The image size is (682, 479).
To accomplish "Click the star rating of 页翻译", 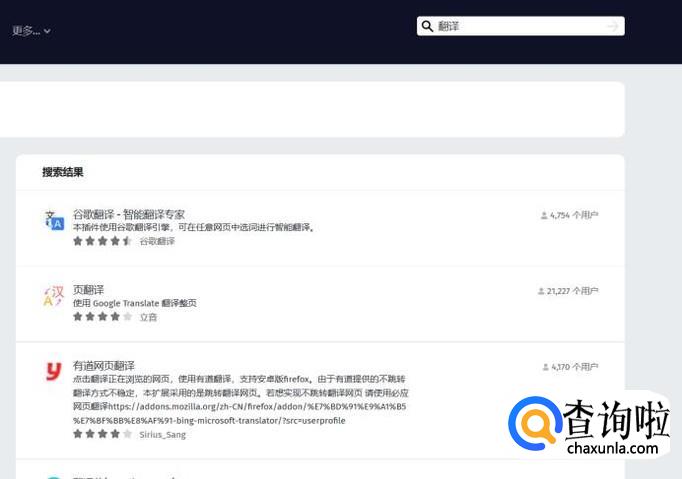I will pos(102,316).
